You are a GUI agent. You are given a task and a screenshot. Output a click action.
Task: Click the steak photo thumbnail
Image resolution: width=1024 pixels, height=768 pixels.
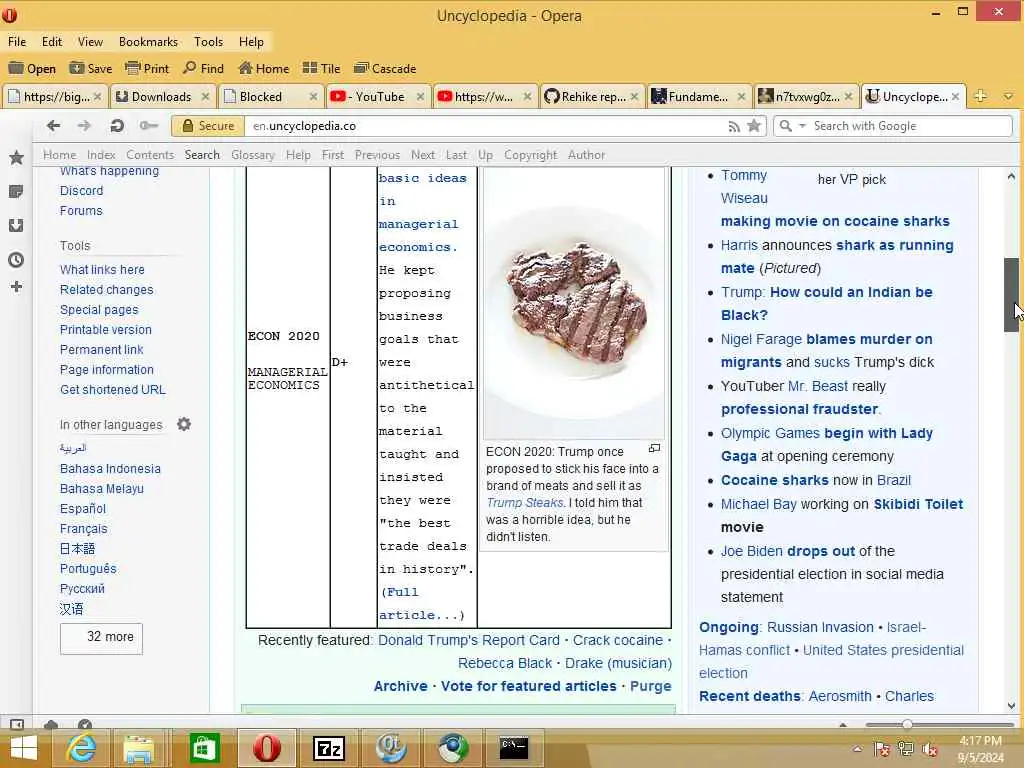click(x=573, y=303)
